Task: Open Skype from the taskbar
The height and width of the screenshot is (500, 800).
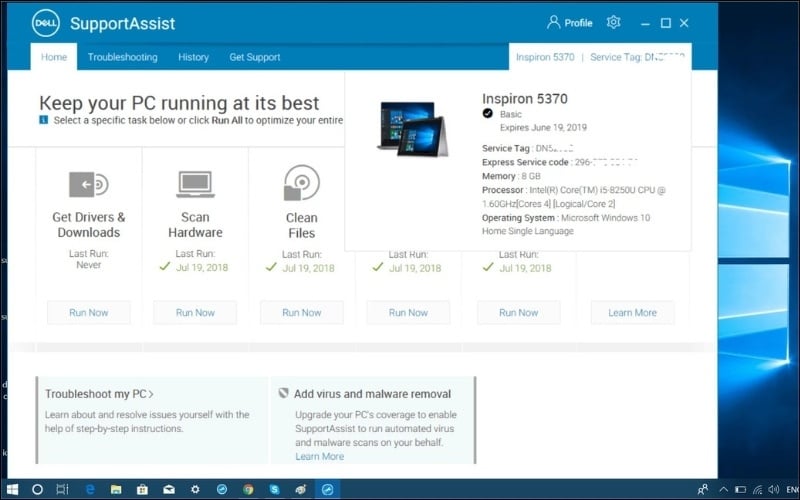Action: click(274, 490)
